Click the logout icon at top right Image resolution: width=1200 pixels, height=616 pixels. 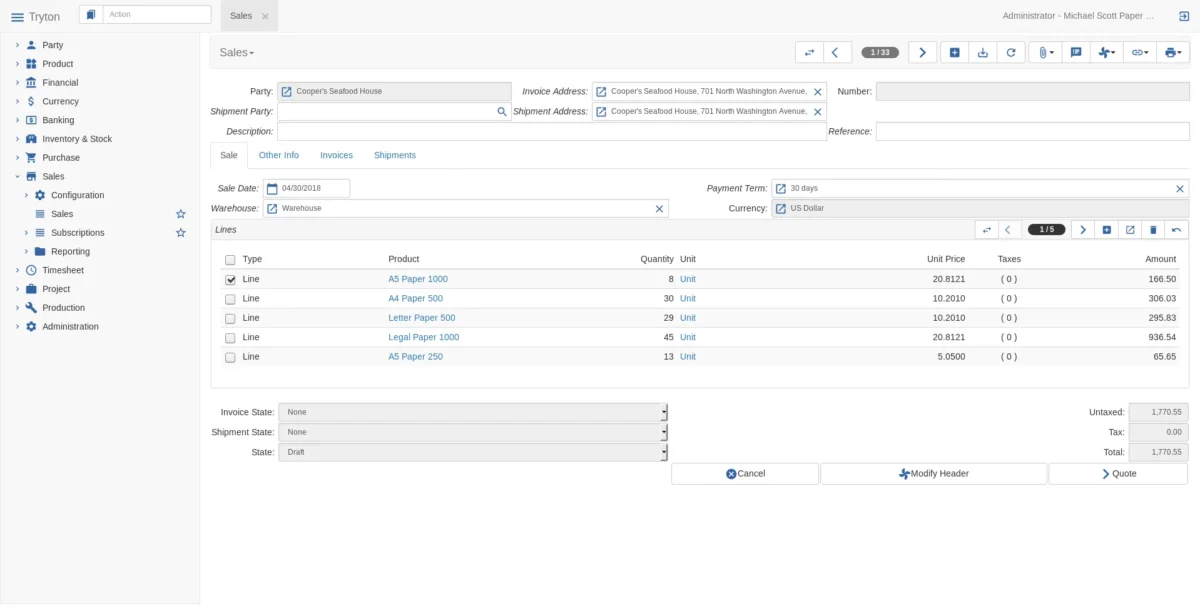pyautogui.click(x=1182, y=16)
